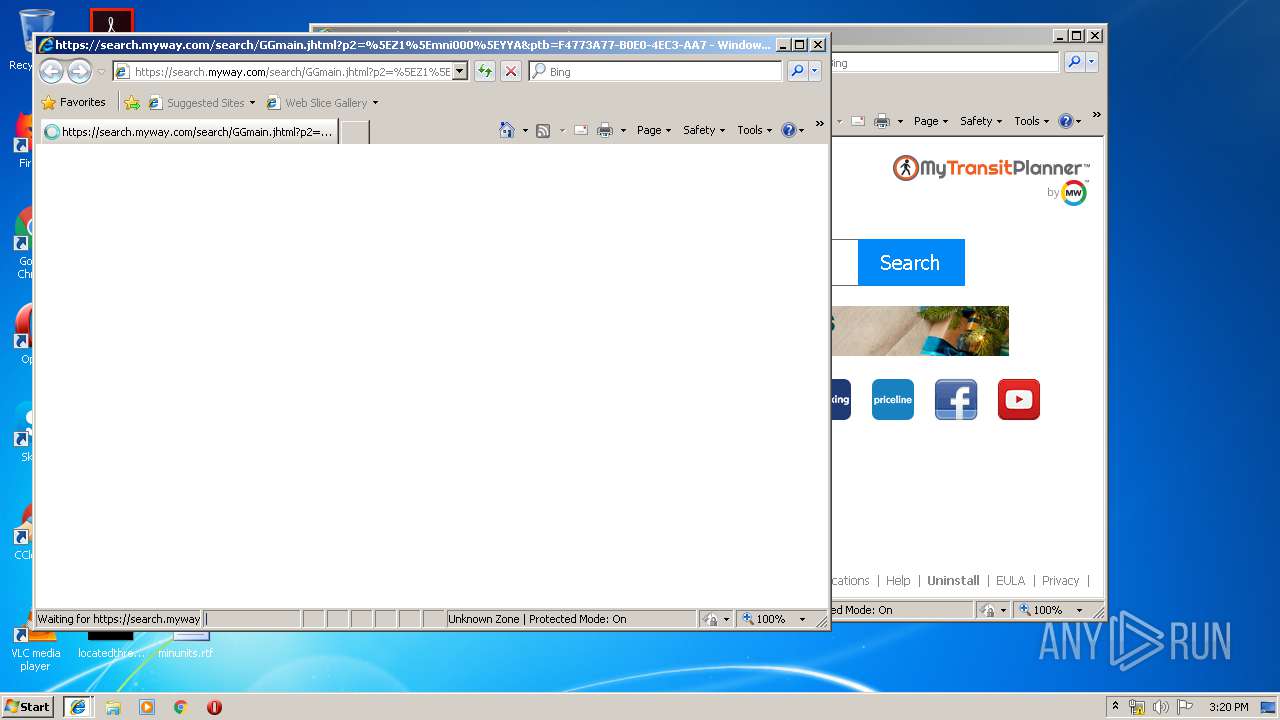Click the Read Mail icon in front IE command bar
Screen dimensions: 1280x720
point(581,130)
